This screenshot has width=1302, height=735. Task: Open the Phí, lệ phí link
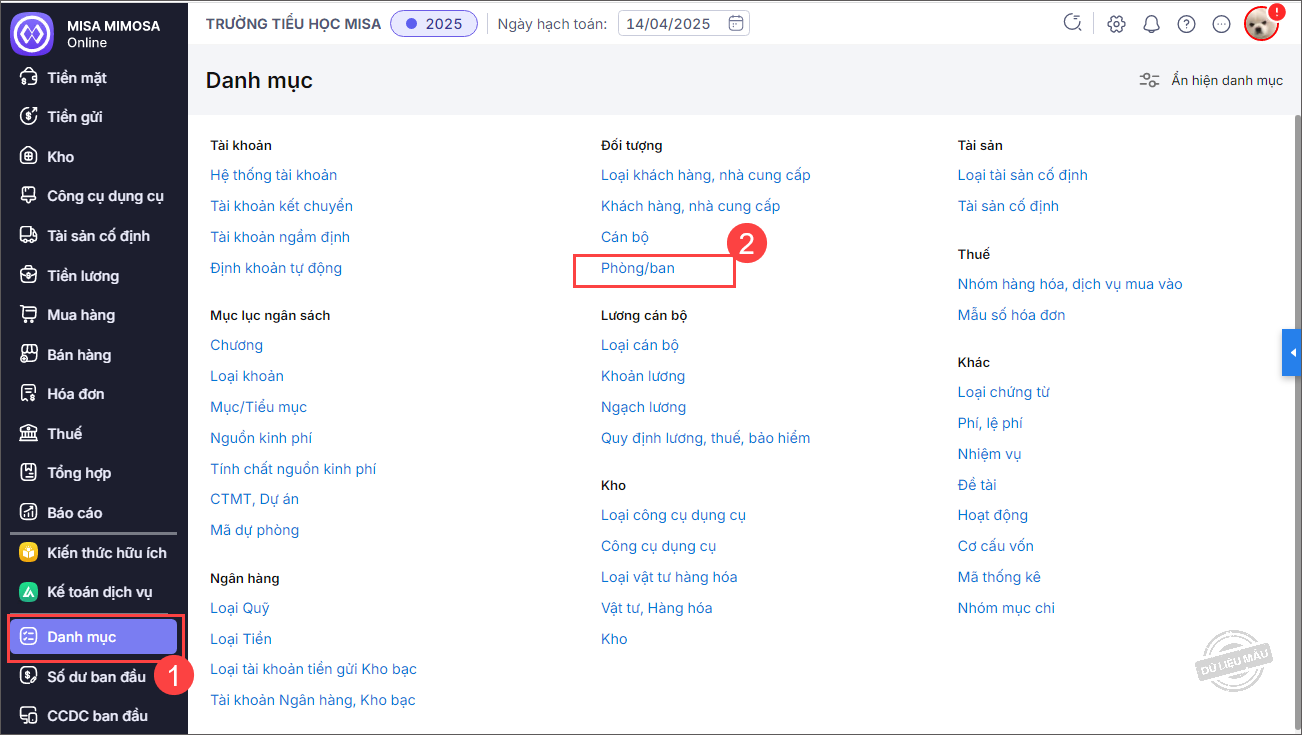point(990,423)
